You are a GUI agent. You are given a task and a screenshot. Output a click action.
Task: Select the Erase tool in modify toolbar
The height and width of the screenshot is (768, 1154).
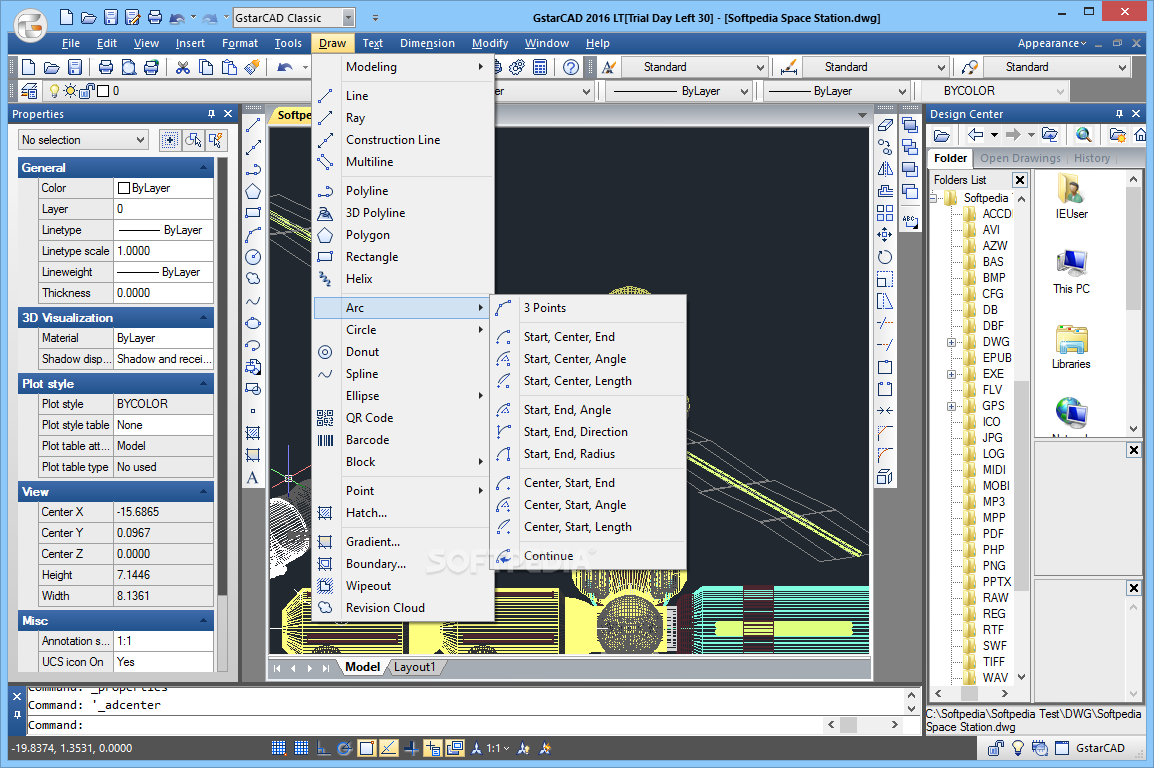click(x=885, y=125)
